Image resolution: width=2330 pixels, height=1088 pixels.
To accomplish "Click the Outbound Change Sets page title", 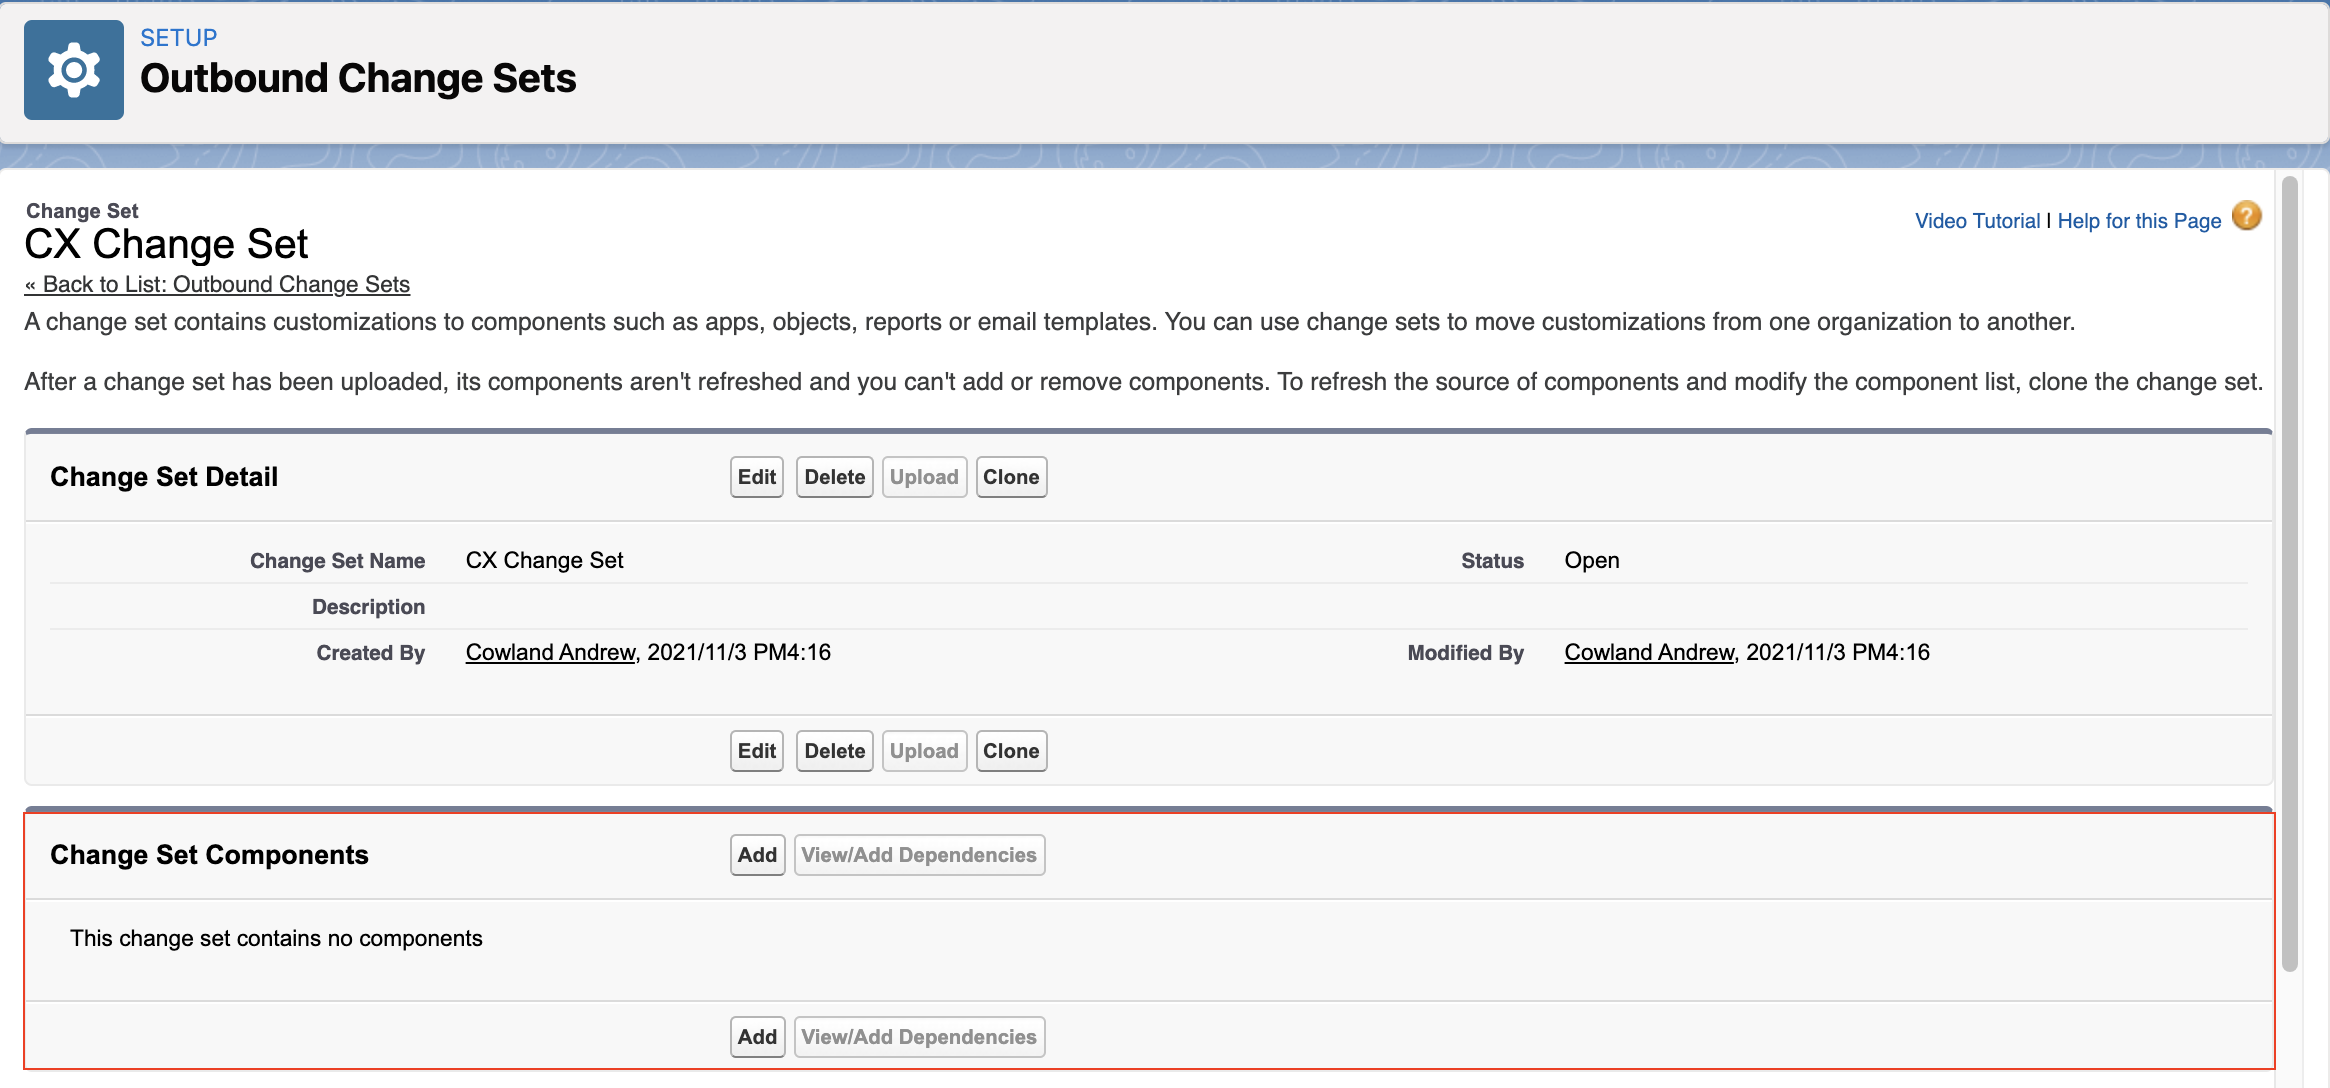I will 358,78.
